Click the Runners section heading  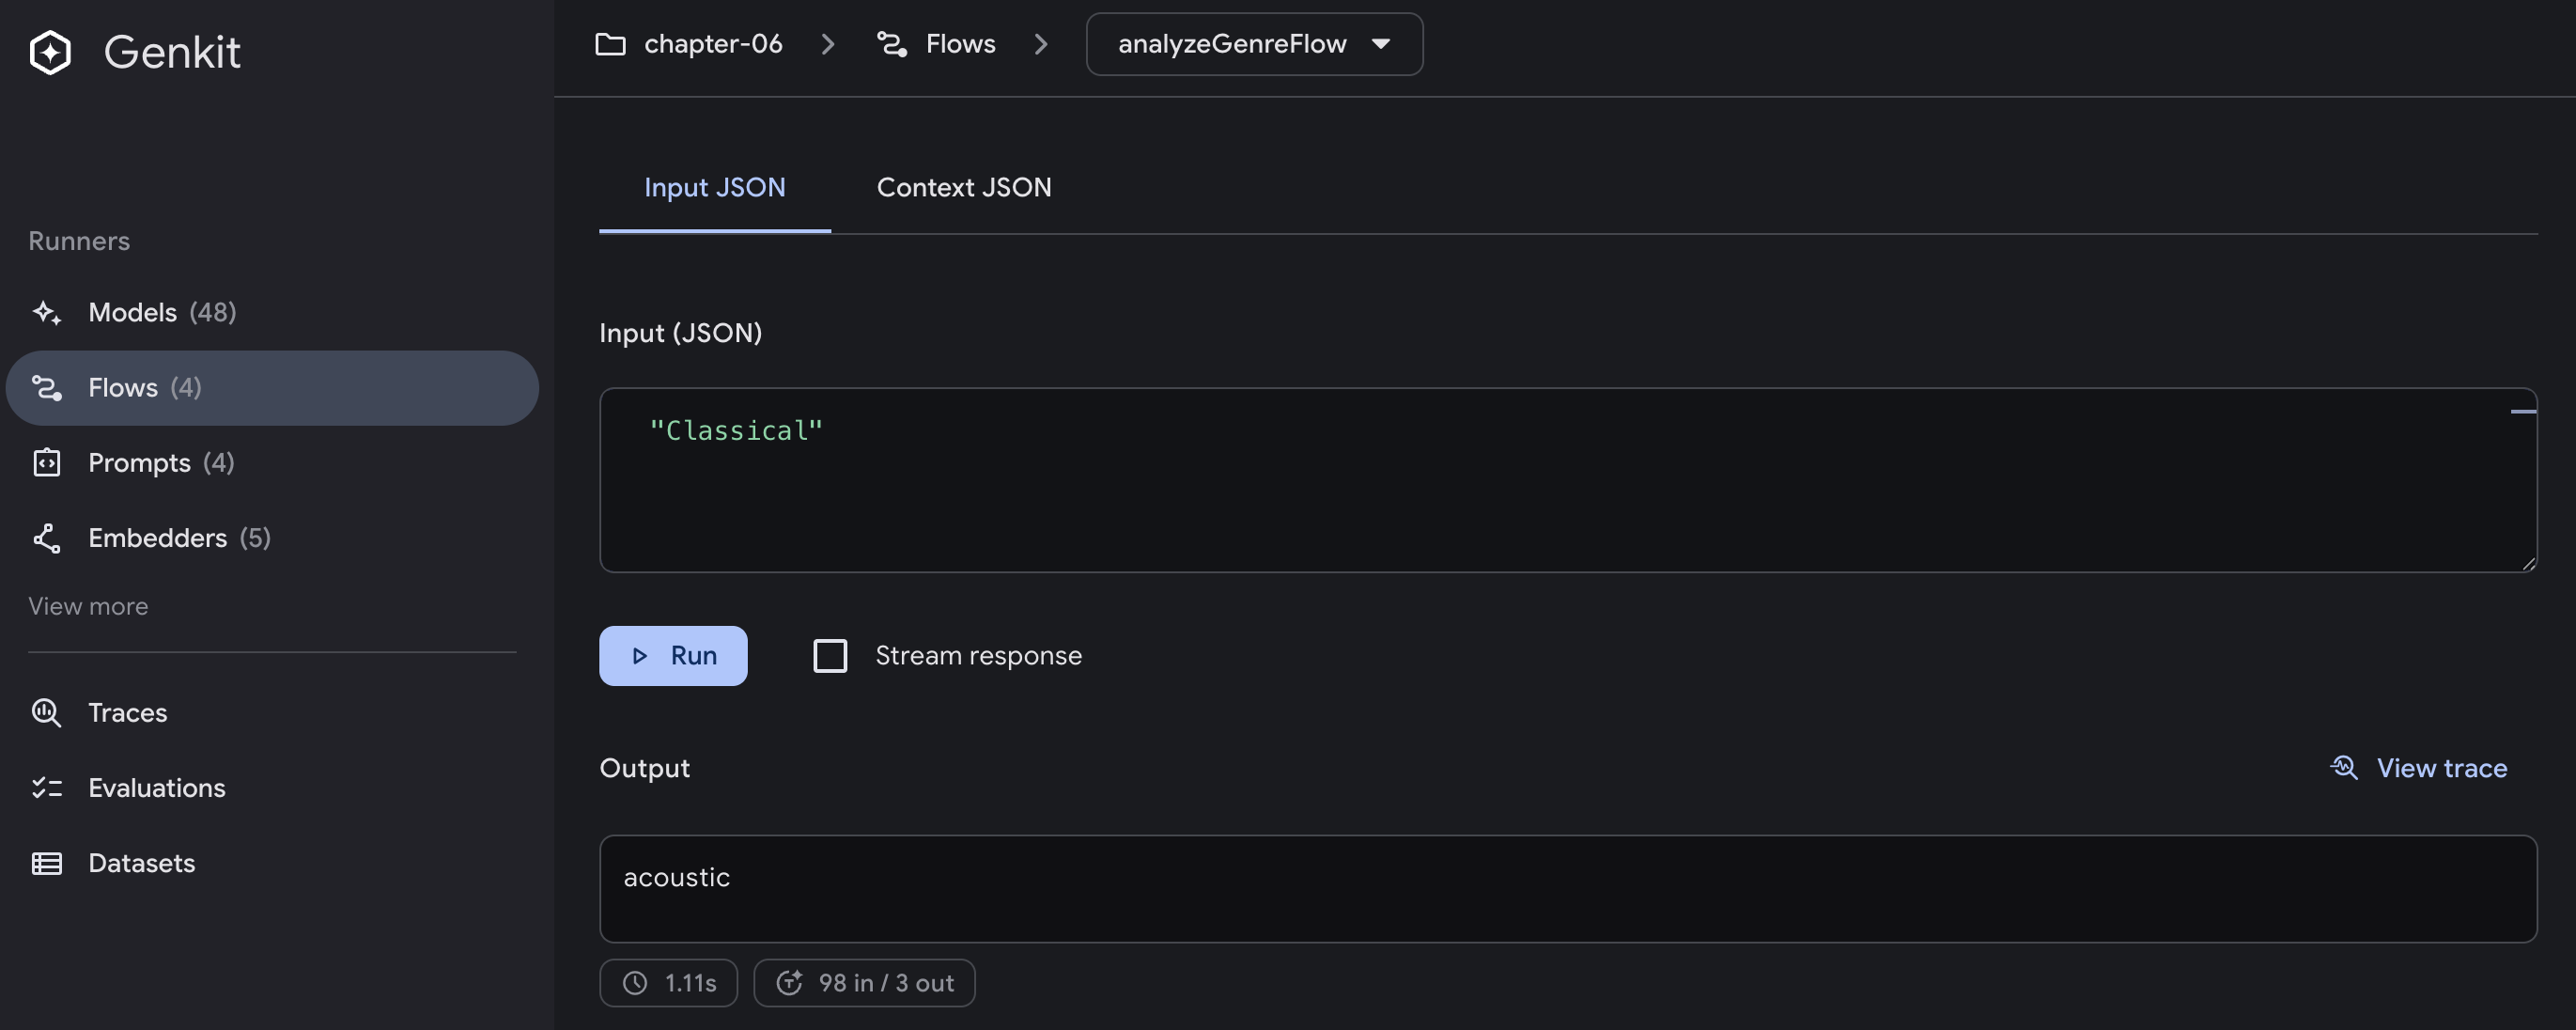(79, 241)
